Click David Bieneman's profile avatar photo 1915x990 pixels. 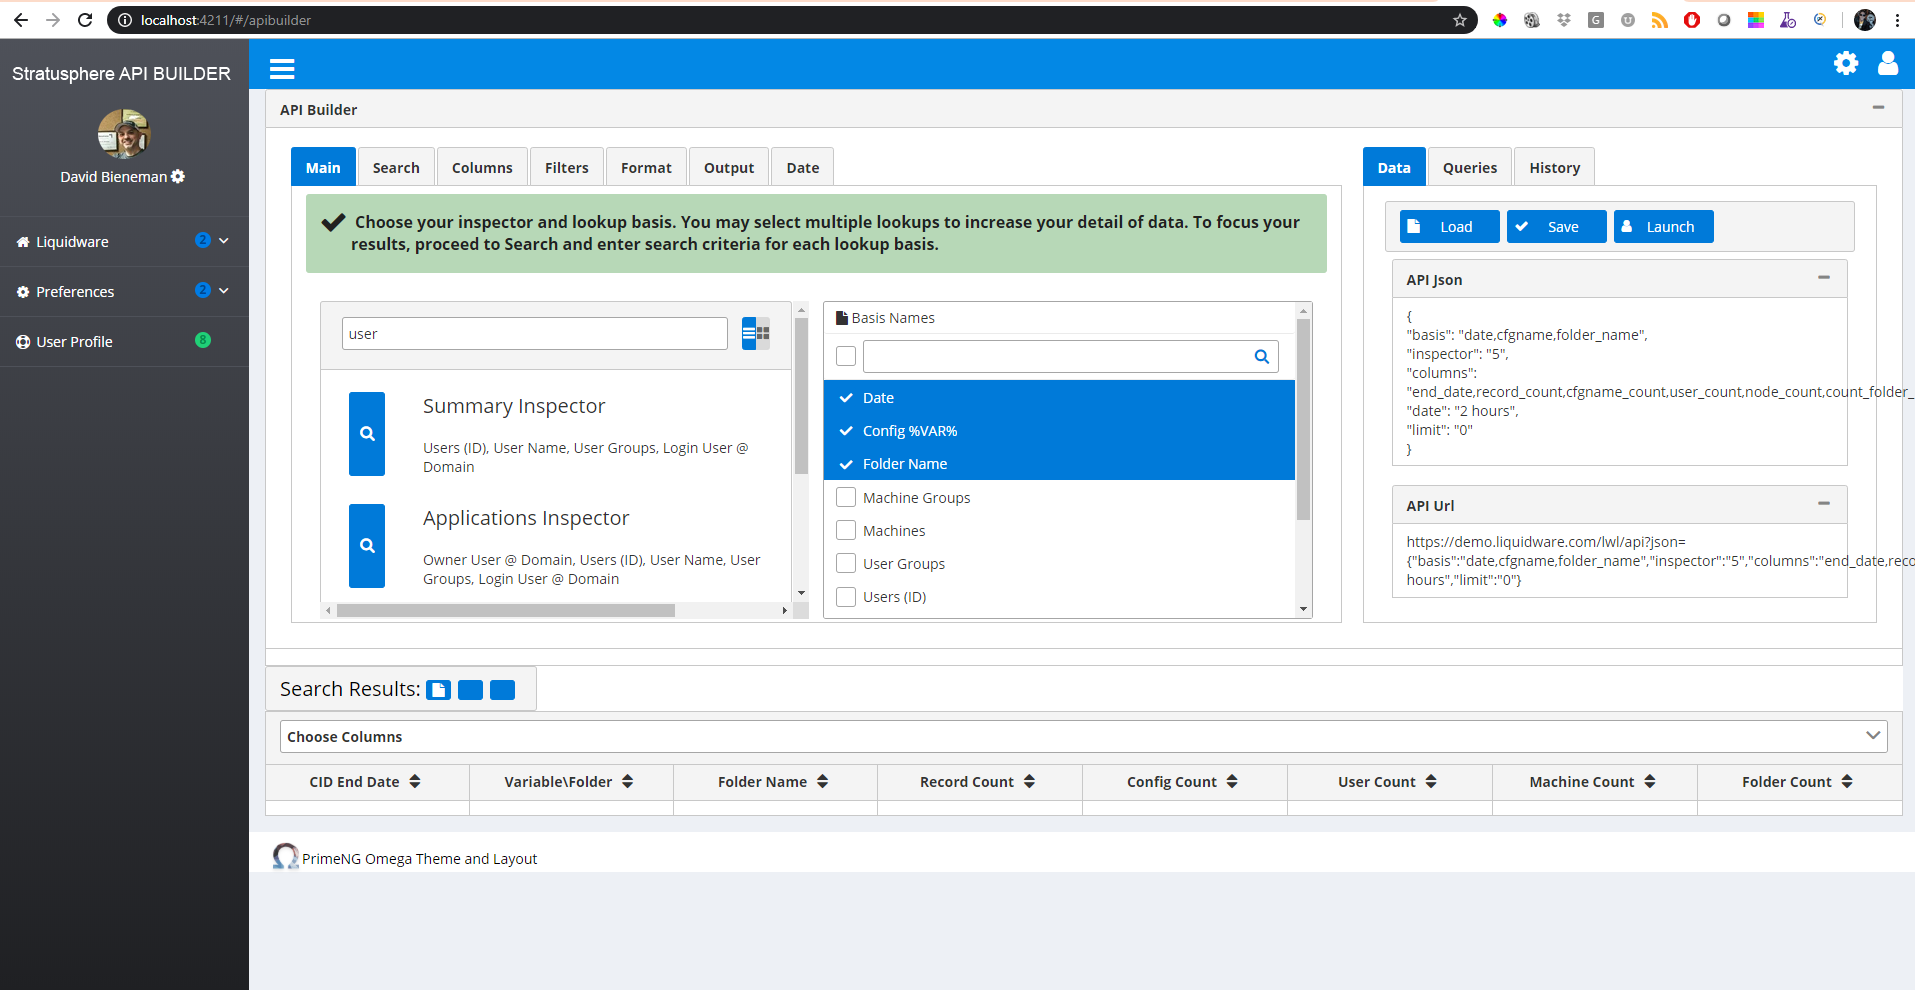pyautogui.click(x=124, y=134)
